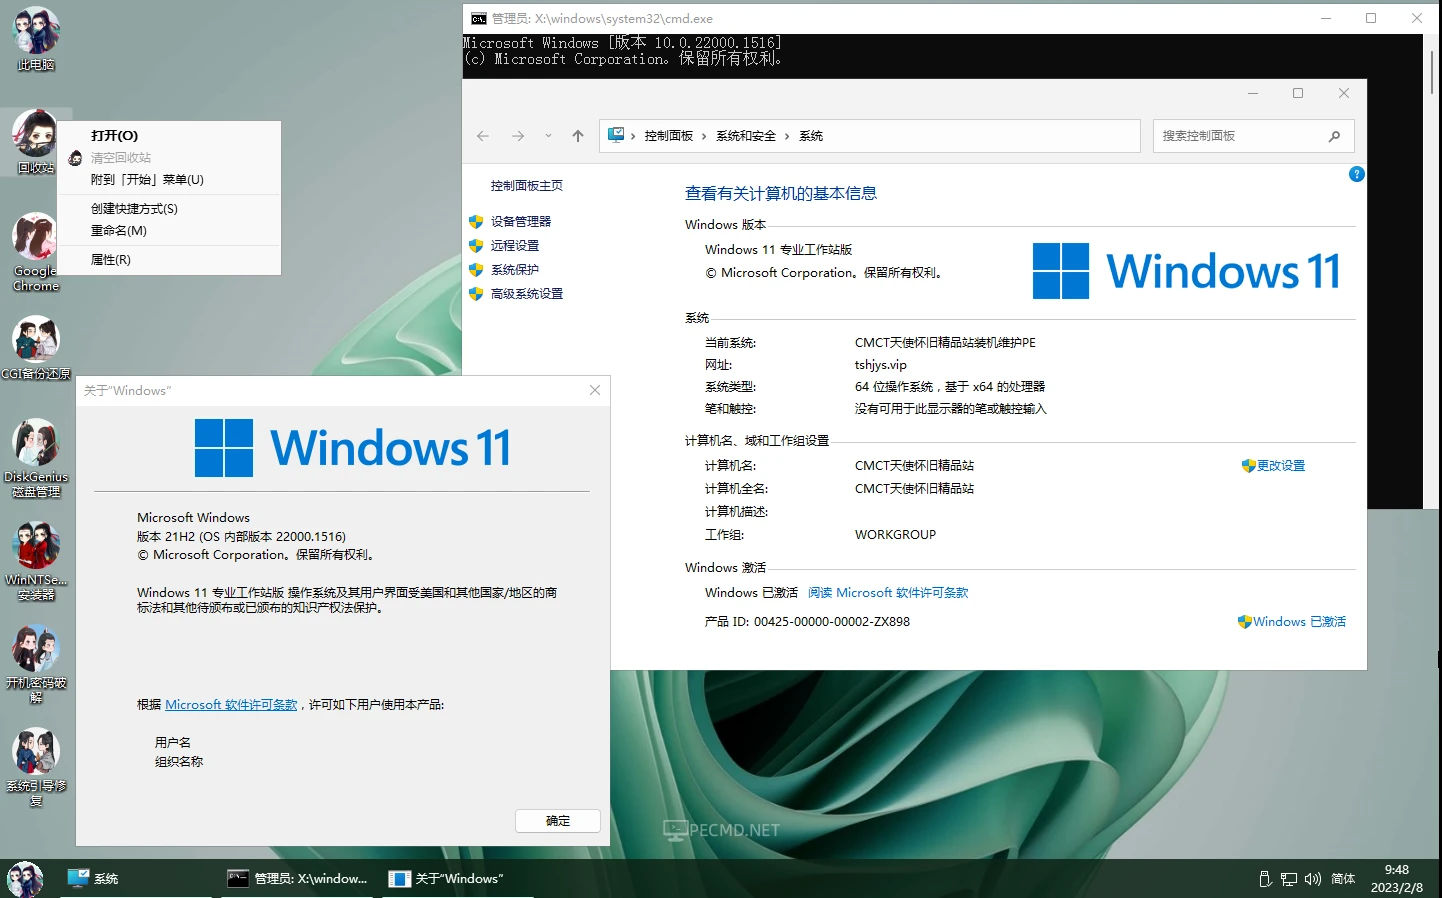Choose 属性(R) in context menu
The image size is (1442, 898).
click(x=169, y=260)
